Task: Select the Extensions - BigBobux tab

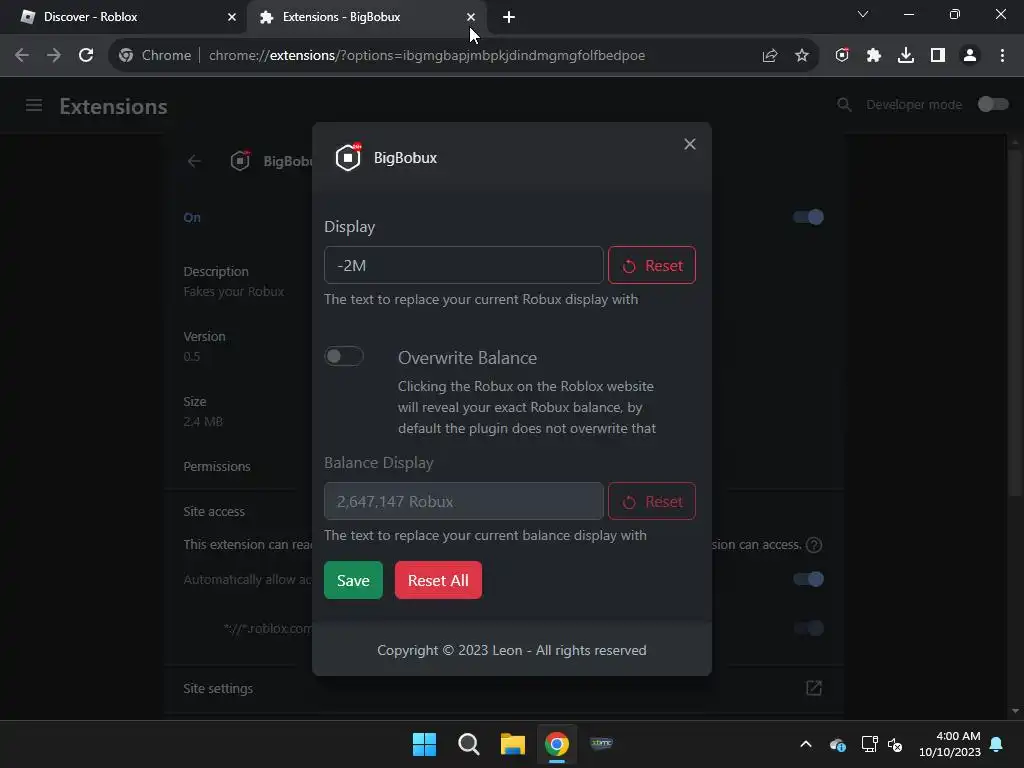Action: tap(366, 17)
